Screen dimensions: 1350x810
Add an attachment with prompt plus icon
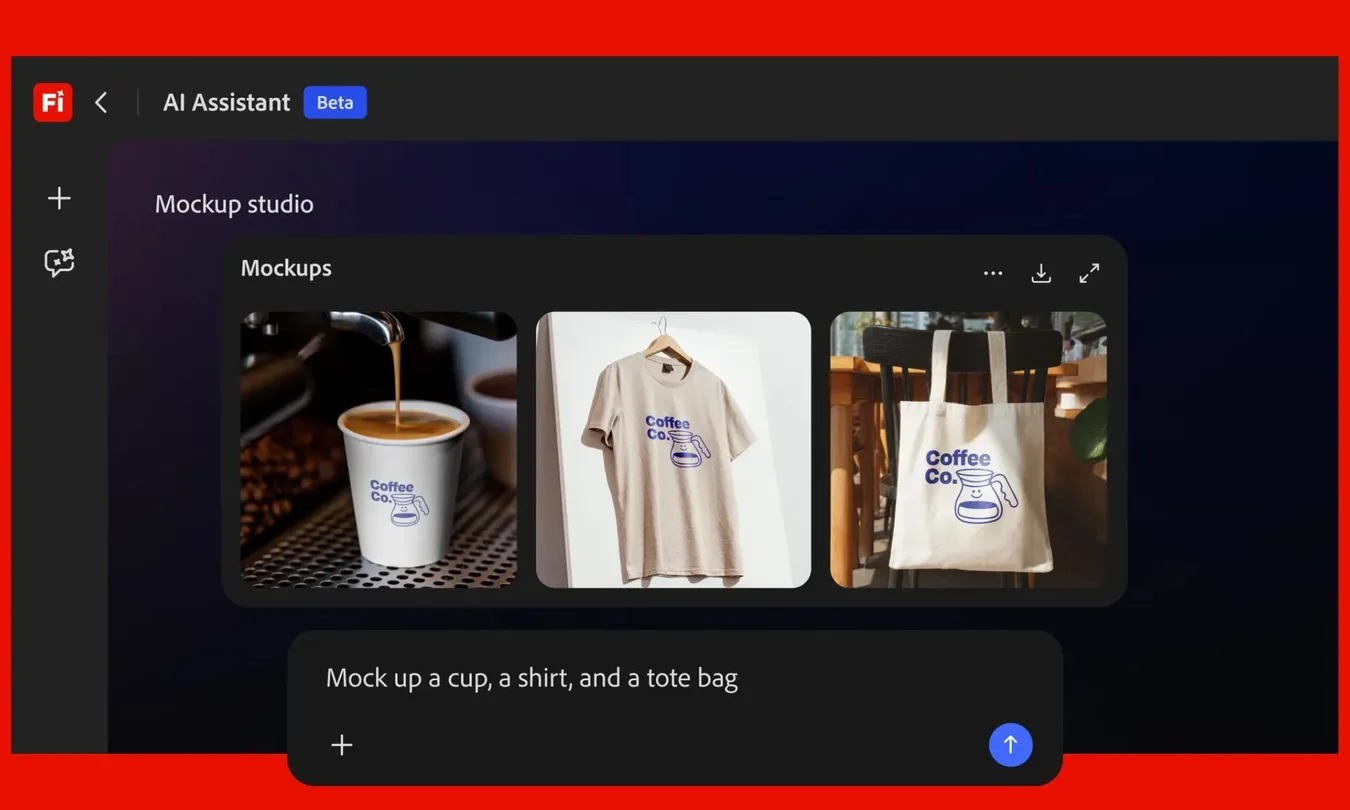click(x=342, y=745)
